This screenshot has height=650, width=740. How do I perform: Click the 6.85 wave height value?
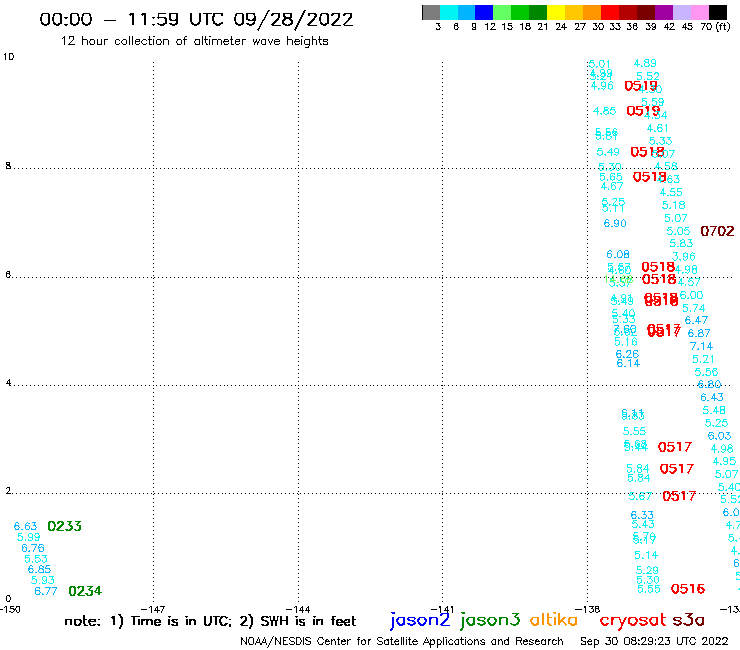point(39,569)
